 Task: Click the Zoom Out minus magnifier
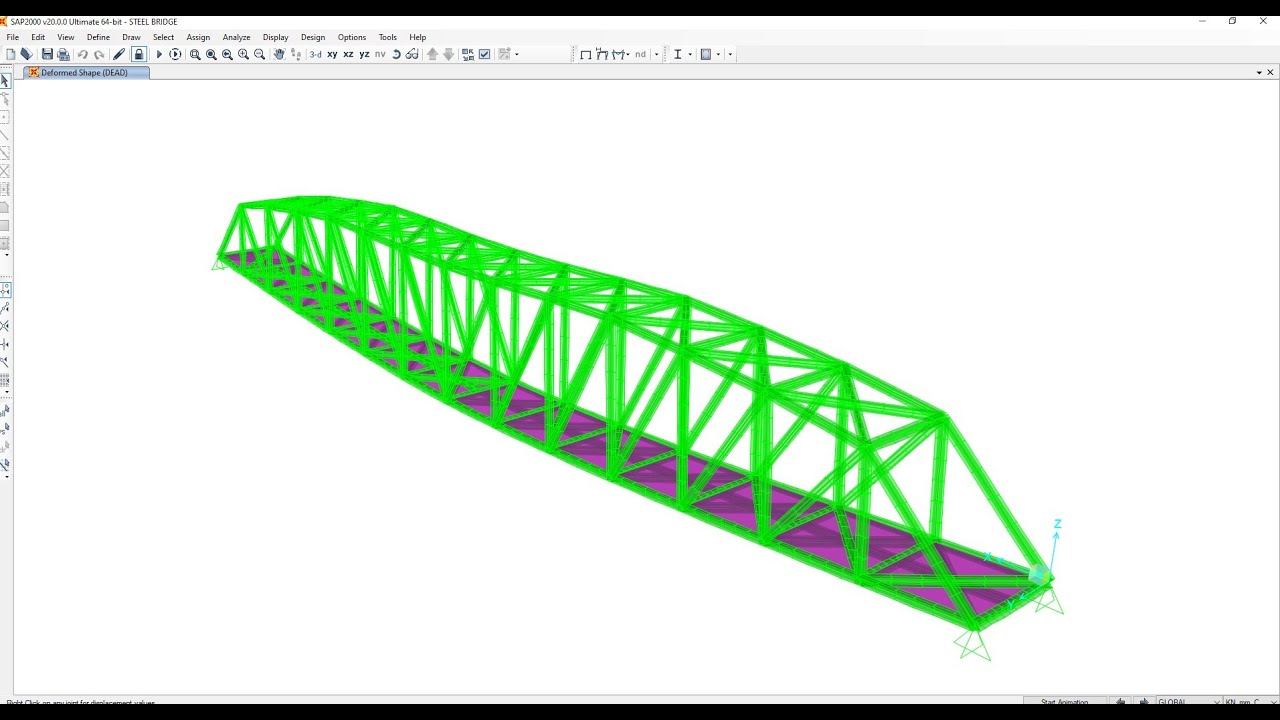click(x=259, y=54)
